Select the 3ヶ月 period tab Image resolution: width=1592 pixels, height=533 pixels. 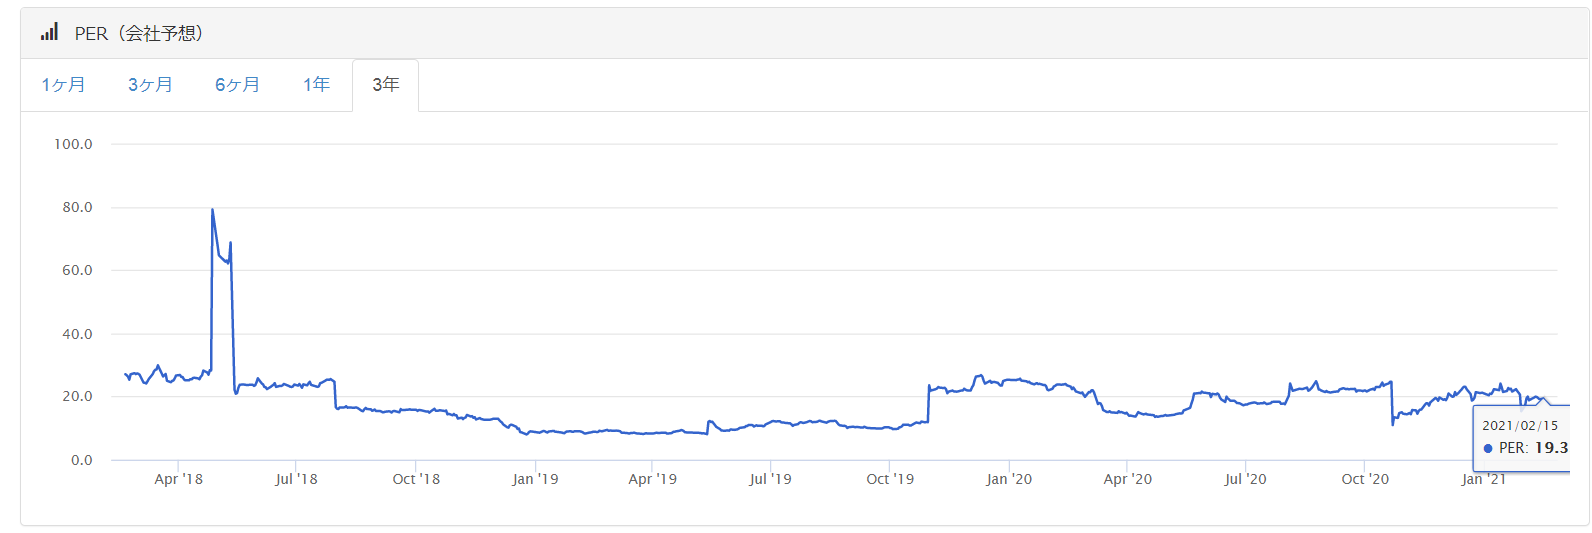pyautogui.click(x=150, y=85)
